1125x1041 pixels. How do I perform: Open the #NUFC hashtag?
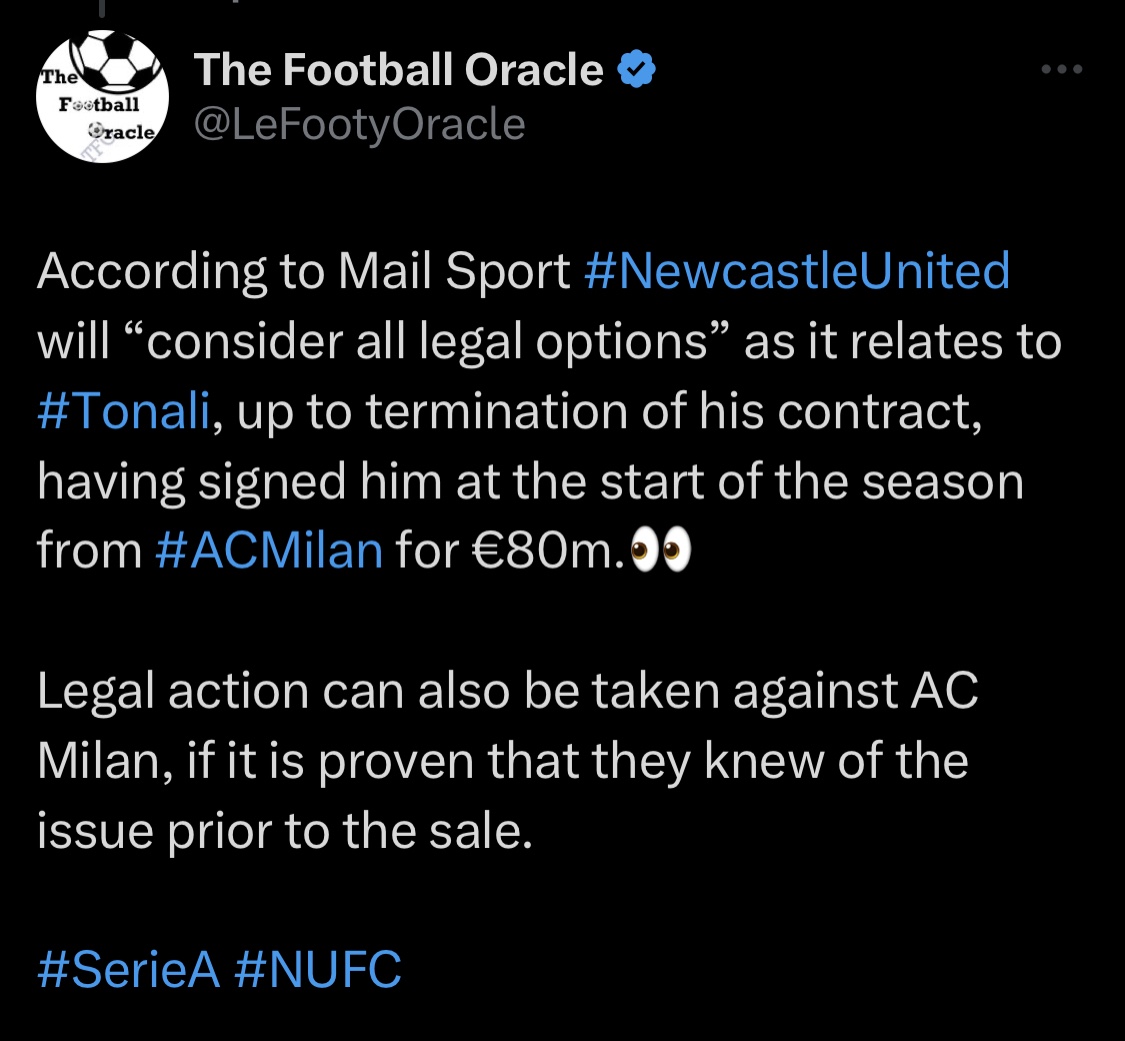[x=318, y=970]
